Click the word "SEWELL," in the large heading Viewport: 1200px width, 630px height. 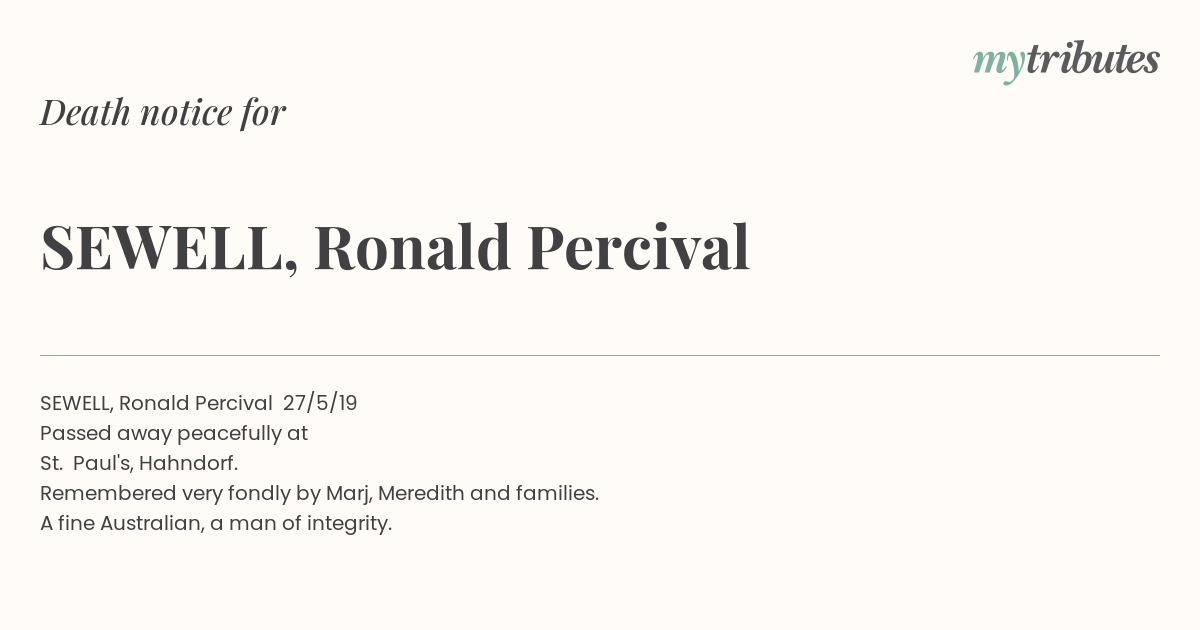(169, 248)
